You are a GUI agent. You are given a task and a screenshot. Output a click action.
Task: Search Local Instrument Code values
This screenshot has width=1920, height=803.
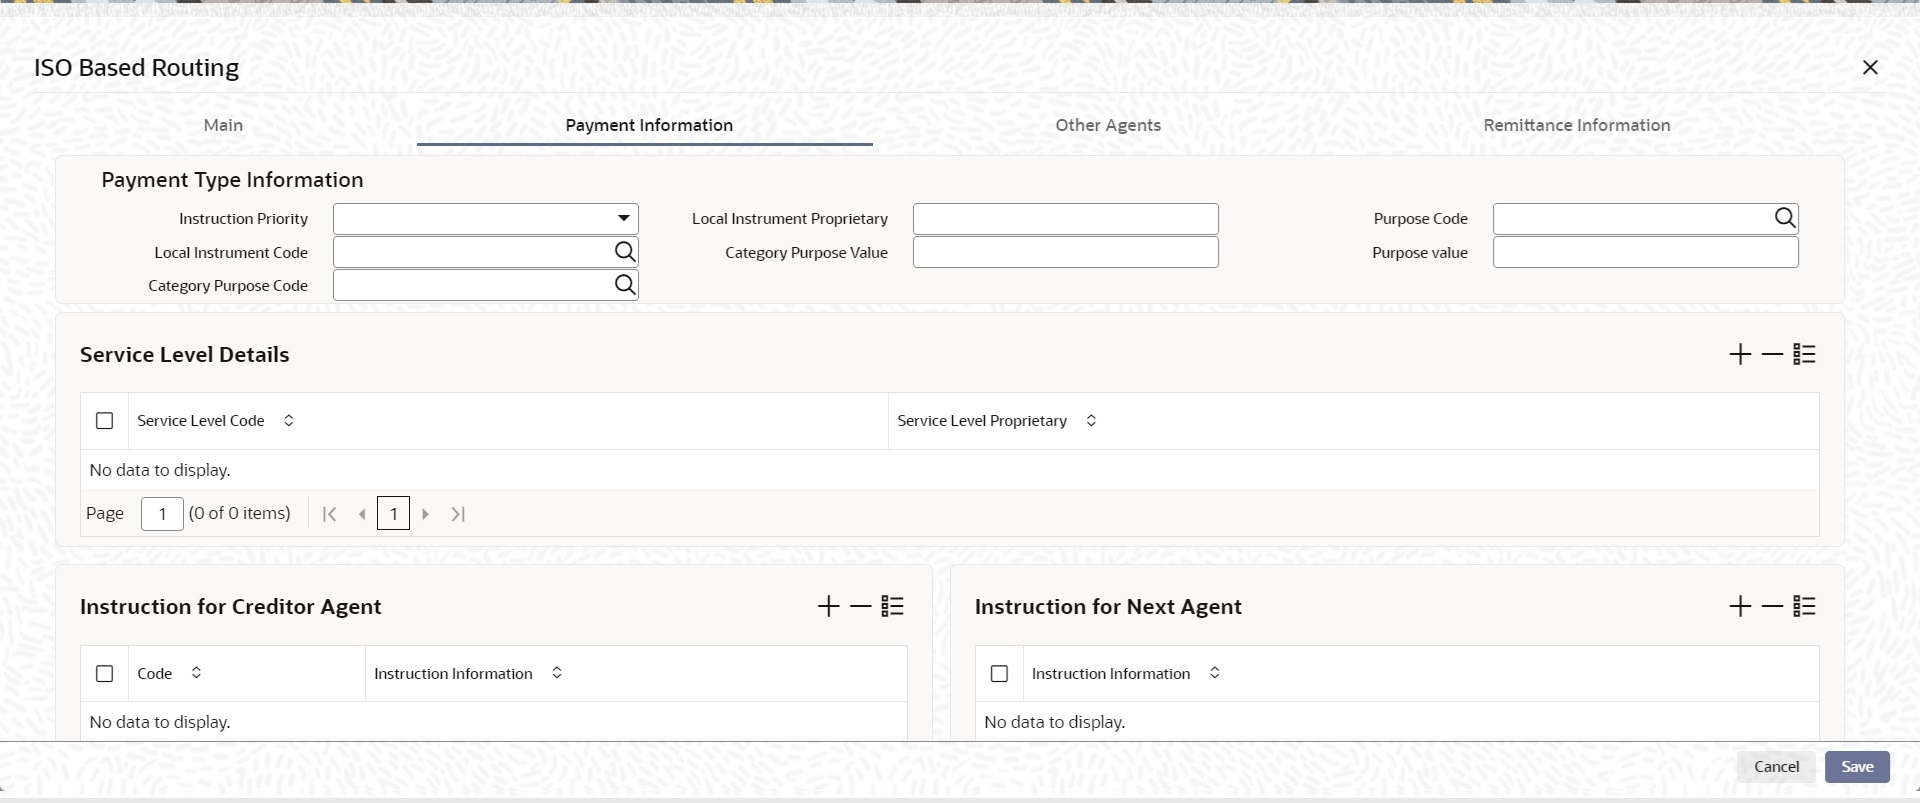(x=625, y=252)
